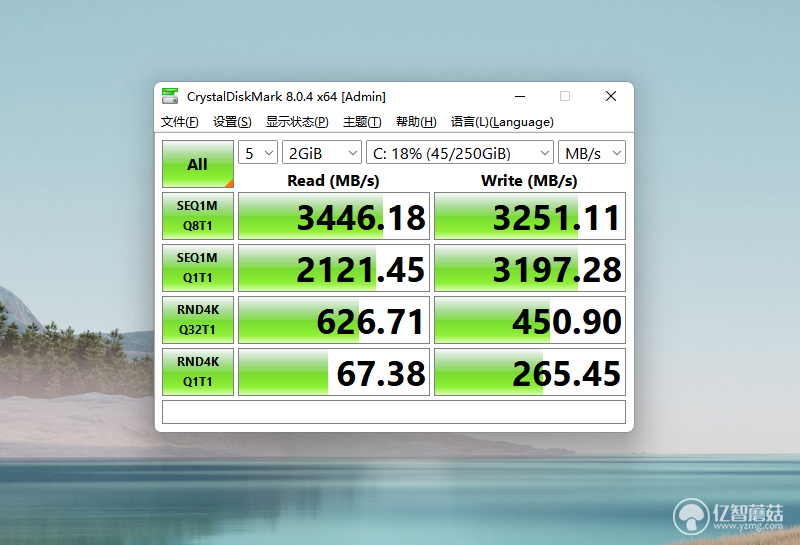
Task: Click the SEQ1M Q1T1 read result 2121.45
Action: click(334, 268)
